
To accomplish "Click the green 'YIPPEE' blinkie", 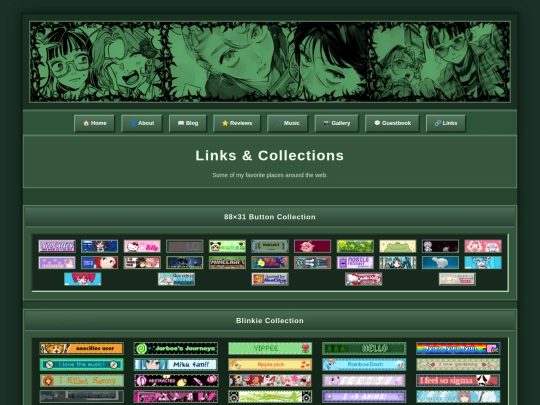I will [x=270, y=348].
